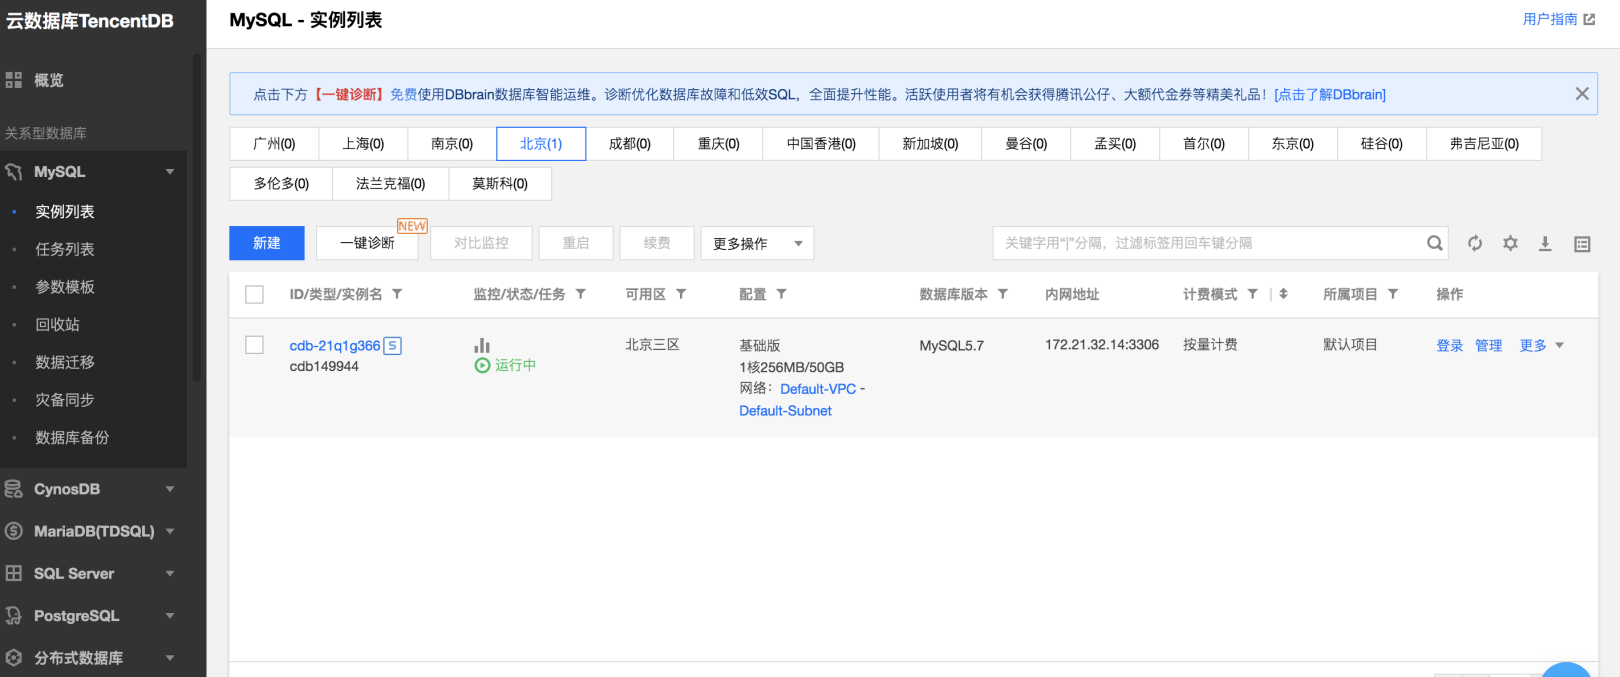The height and width of the screenshot is (677, 1620).
Task: Open 数据库备份 in the sidebar
Action: (72, 438)
